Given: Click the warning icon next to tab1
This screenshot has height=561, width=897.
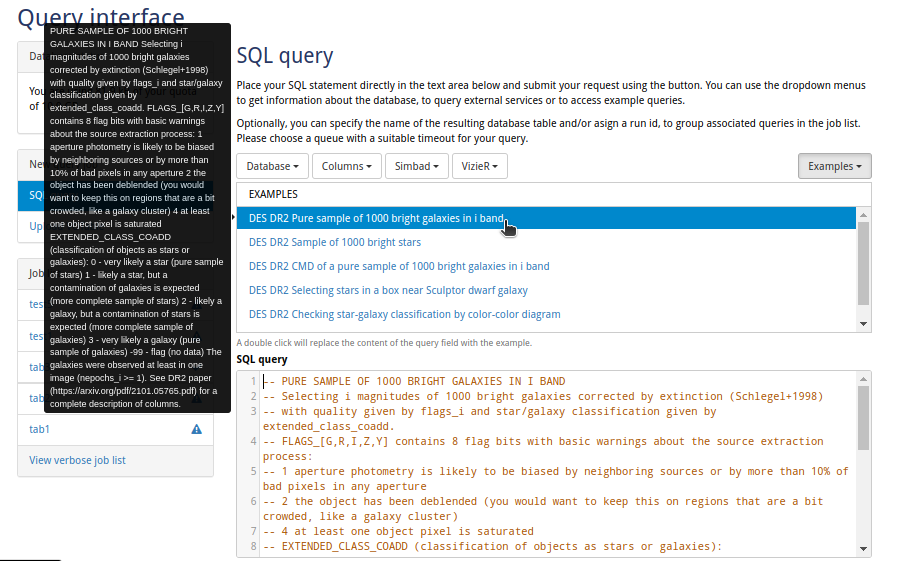Looking at the screenshot, I should pos(197,429).
